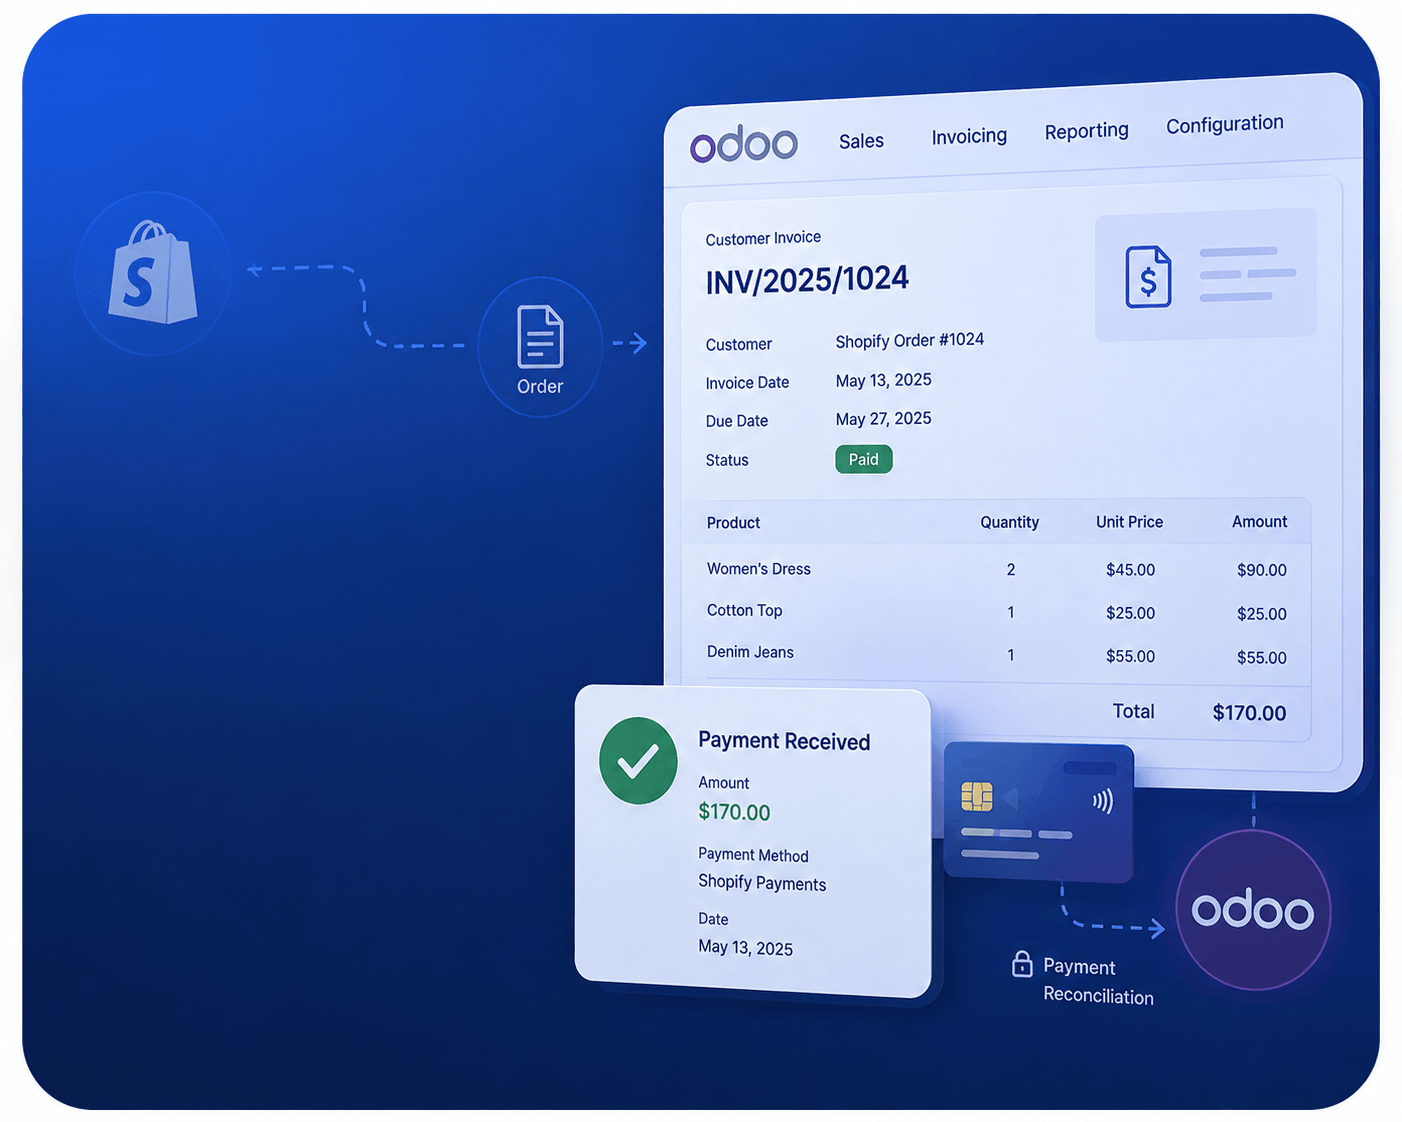Click the credit card graphic

1038,812
